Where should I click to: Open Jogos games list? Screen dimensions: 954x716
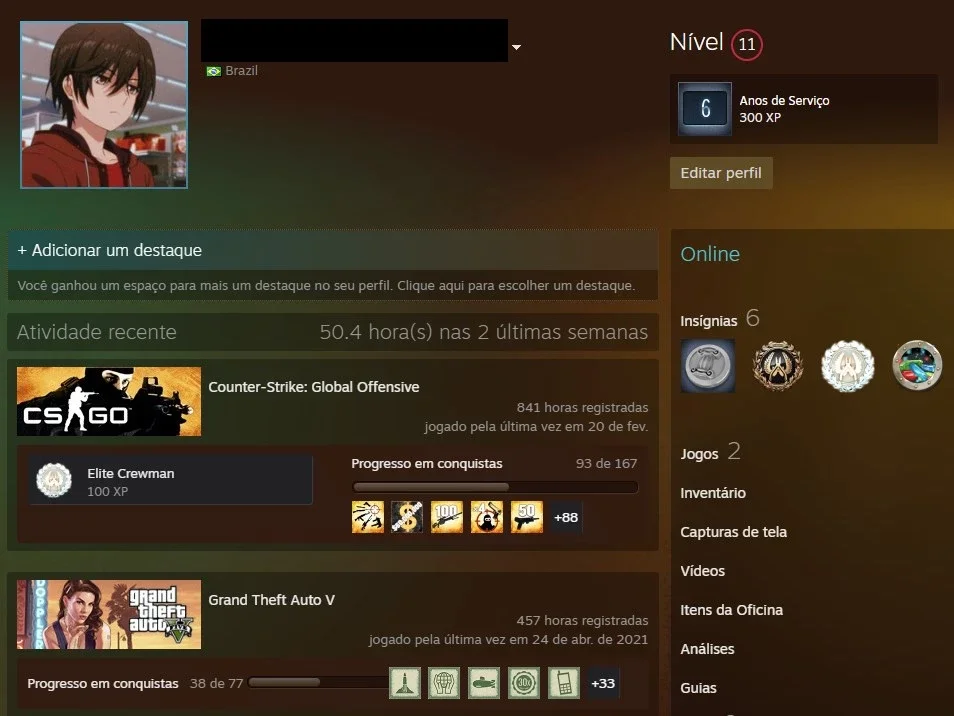[699, 454]
